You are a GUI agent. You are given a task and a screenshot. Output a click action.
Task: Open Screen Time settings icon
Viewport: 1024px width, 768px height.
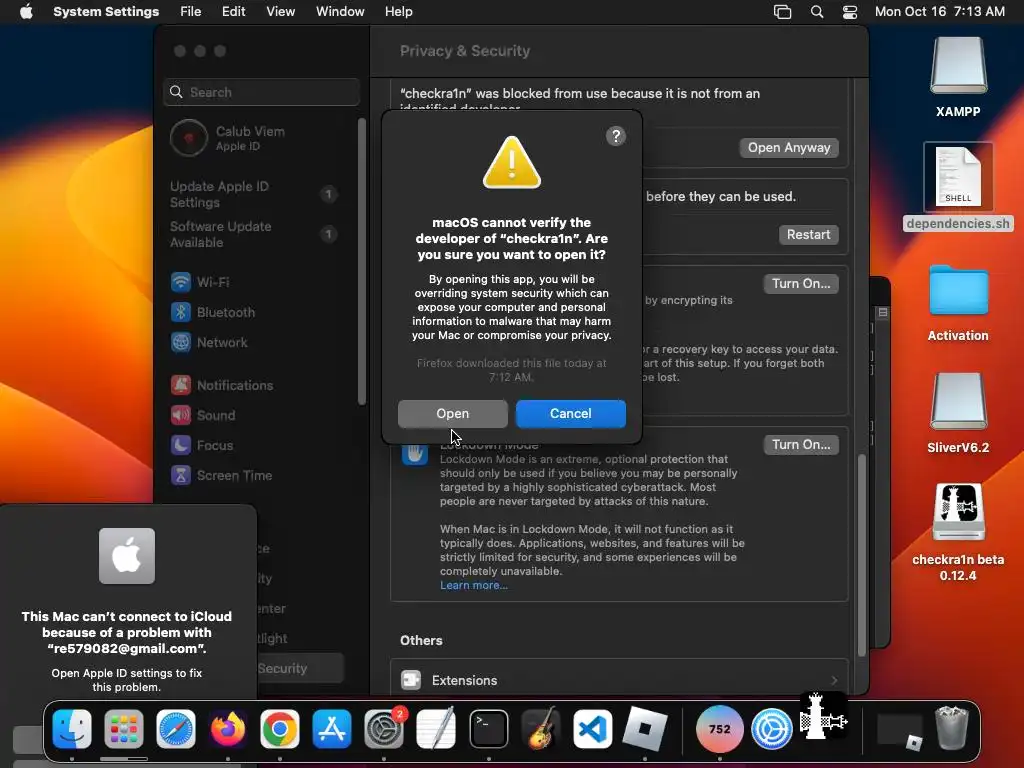(x=181, y=475)
